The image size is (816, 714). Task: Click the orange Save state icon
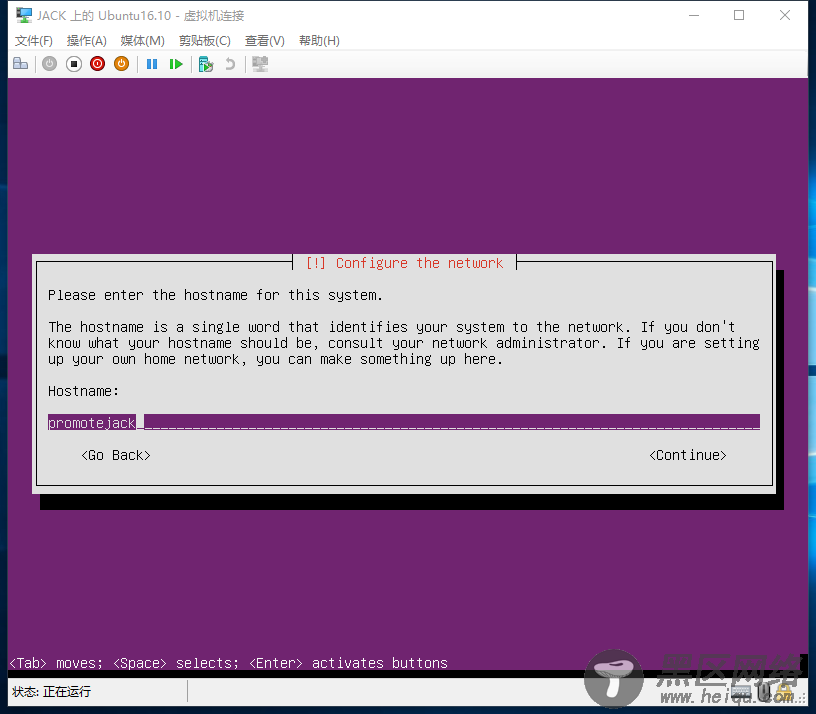tap(121, 64)
